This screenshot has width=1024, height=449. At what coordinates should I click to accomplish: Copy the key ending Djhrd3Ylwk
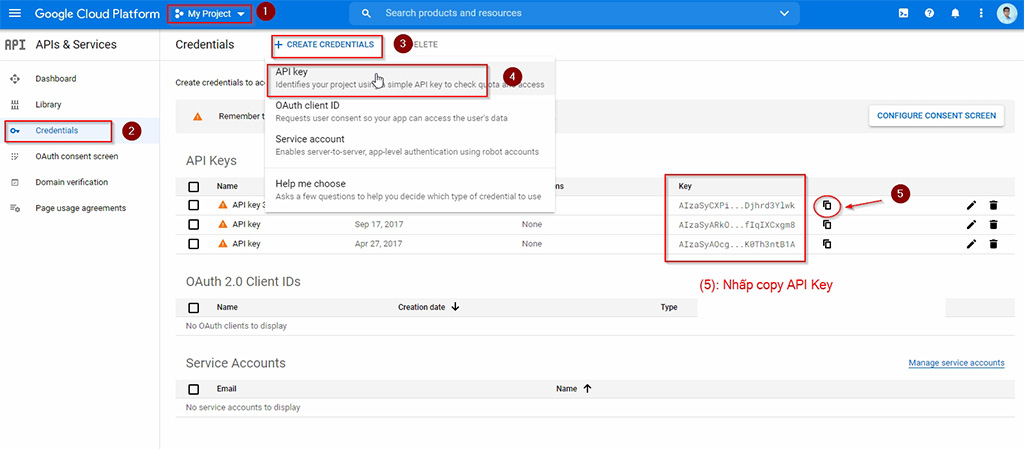pyautogui.click(x=827, y=205)
